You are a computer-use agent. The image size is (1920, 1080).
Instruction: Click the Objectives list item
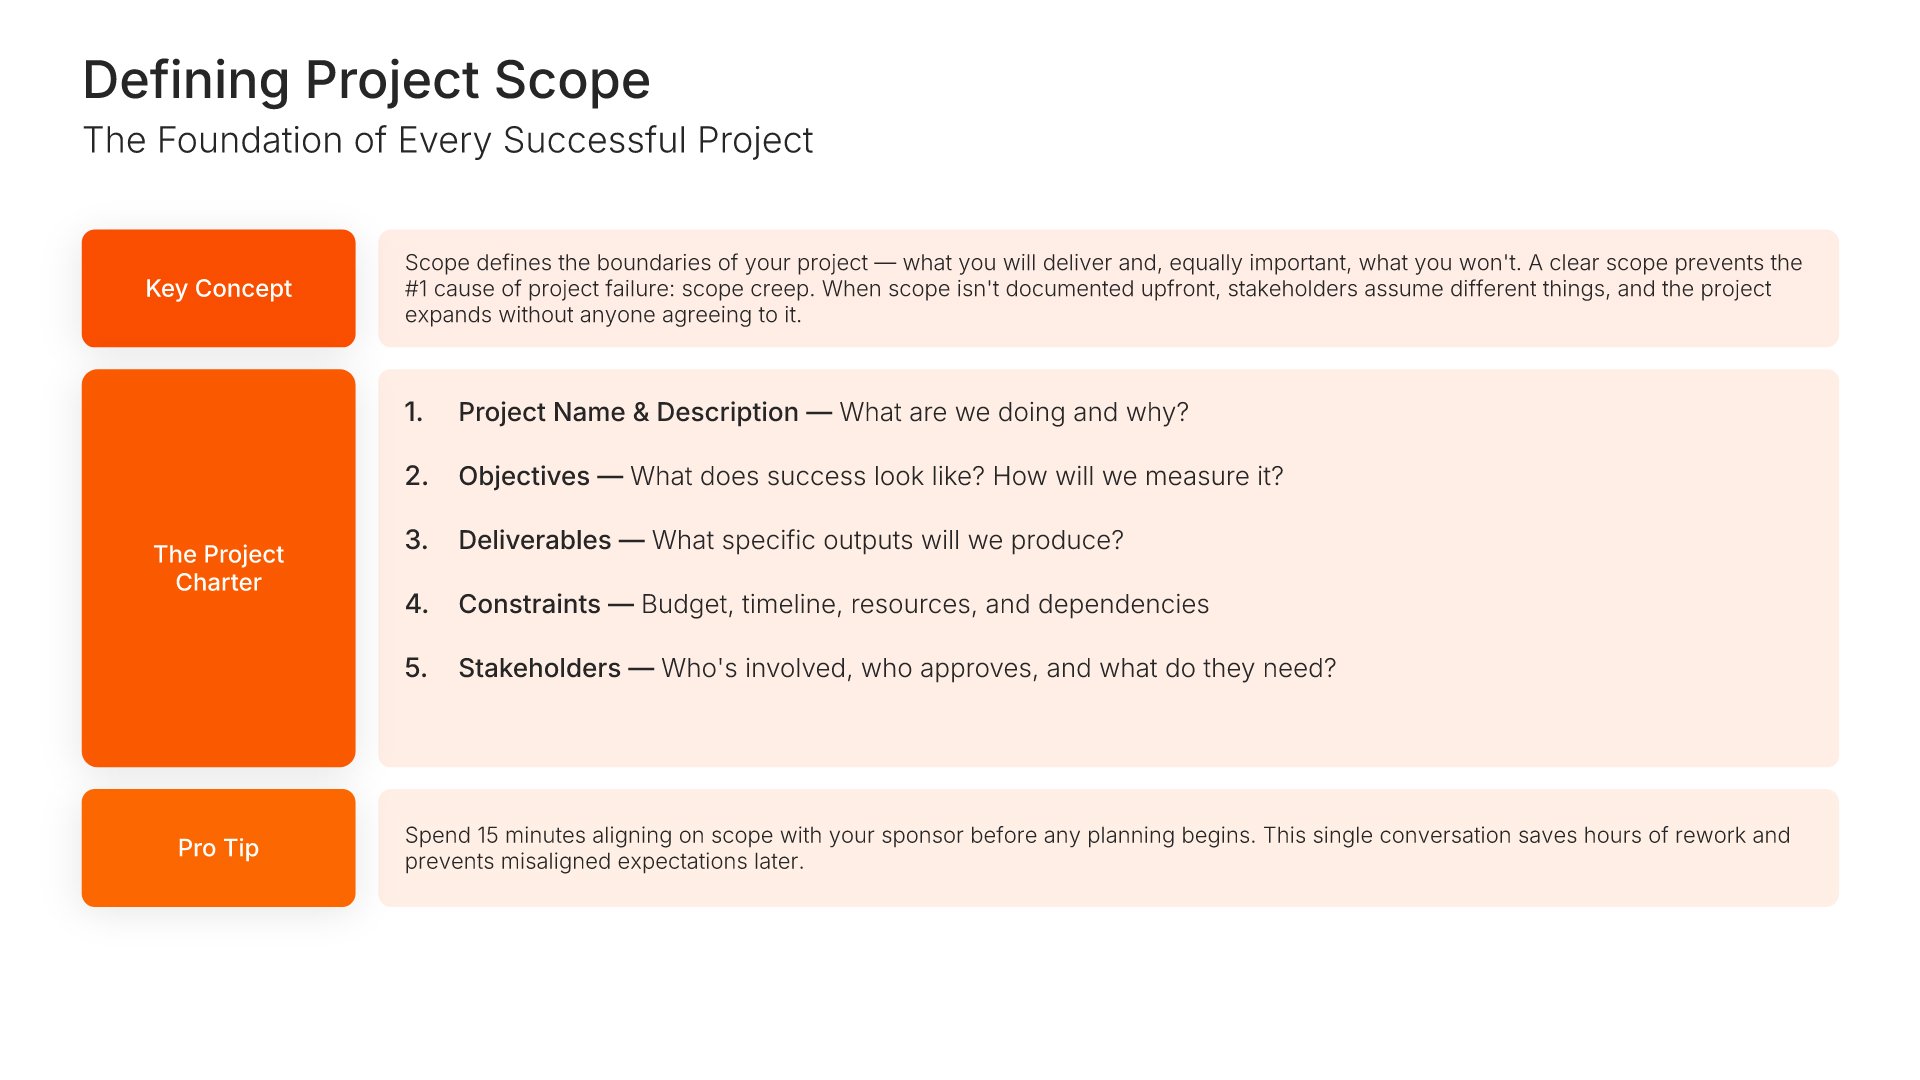coord(843,476)
